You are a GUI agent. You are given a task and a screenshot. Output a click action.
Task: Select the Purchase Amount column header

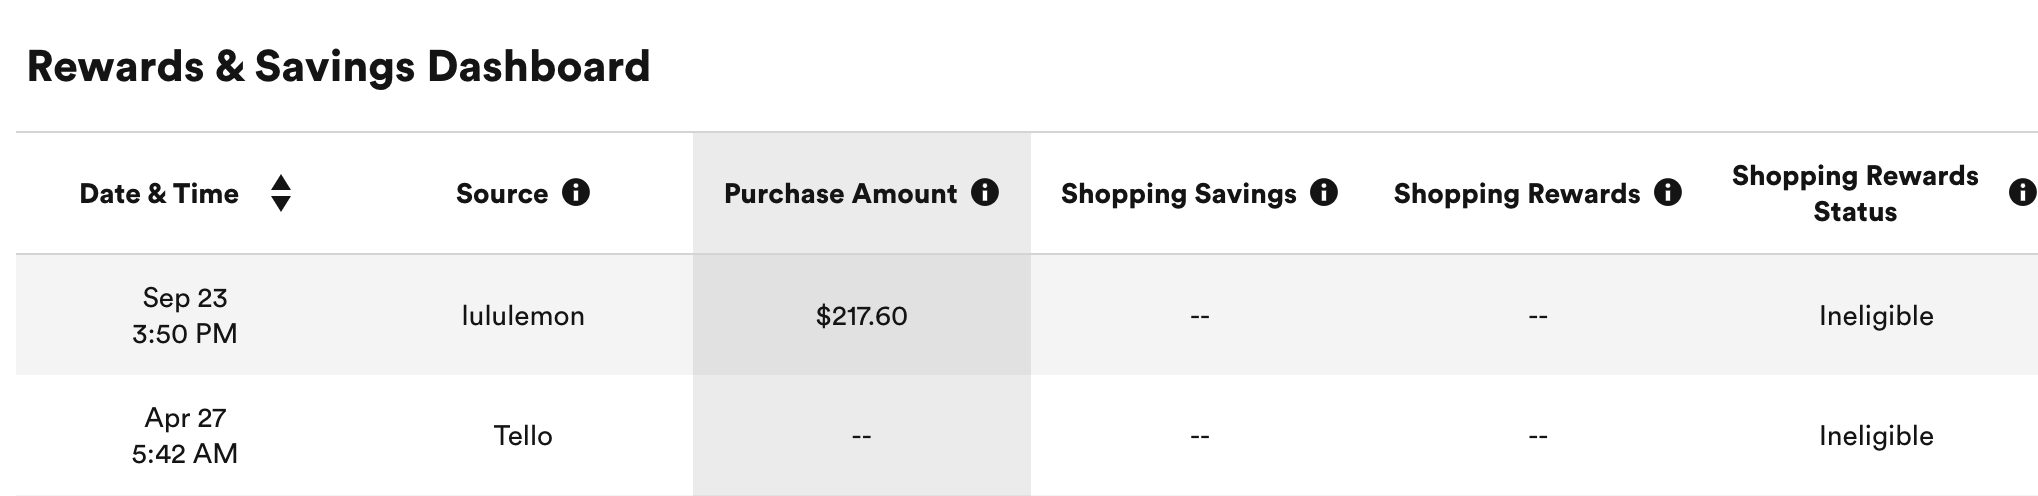point(840,194)
